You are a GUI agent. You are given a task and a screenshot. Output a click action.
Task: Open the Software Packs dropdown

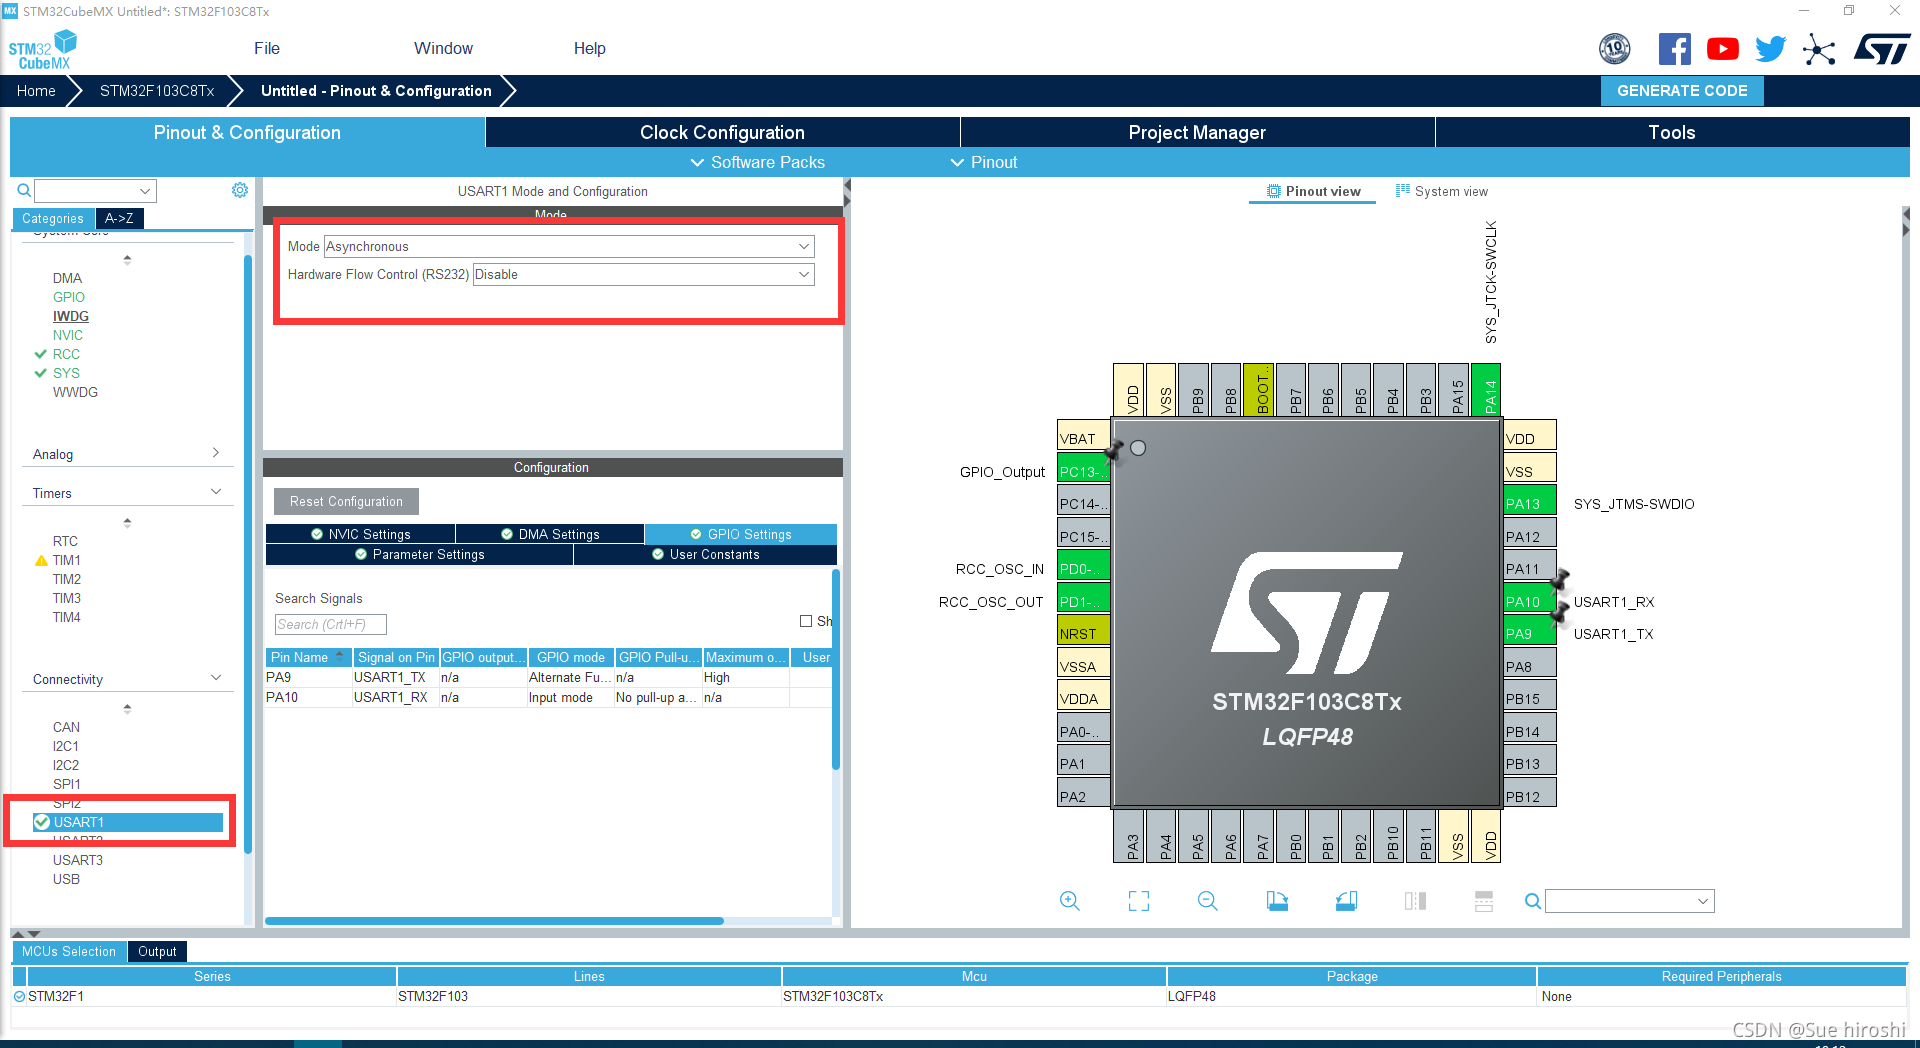758,162
